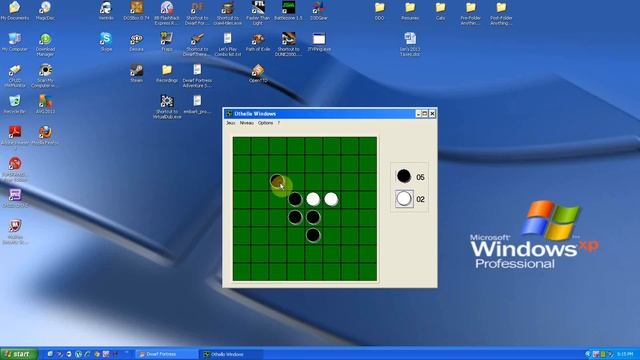Select the Cats folder on desktop
This screenshot has height=360, width=640.
point(440,11)
